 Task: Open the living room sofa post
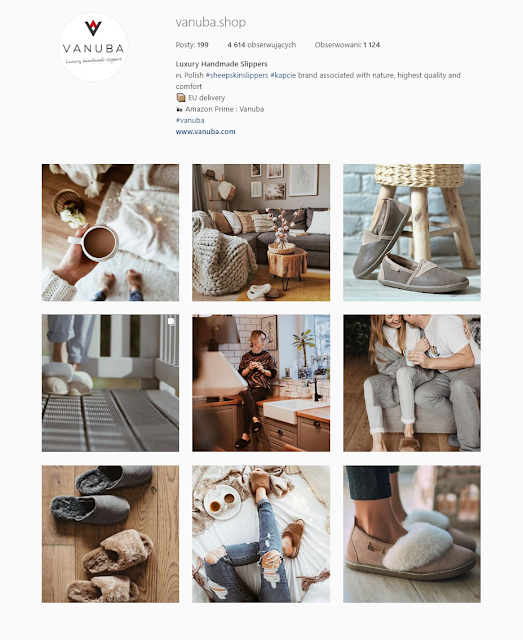coord(261,233)
